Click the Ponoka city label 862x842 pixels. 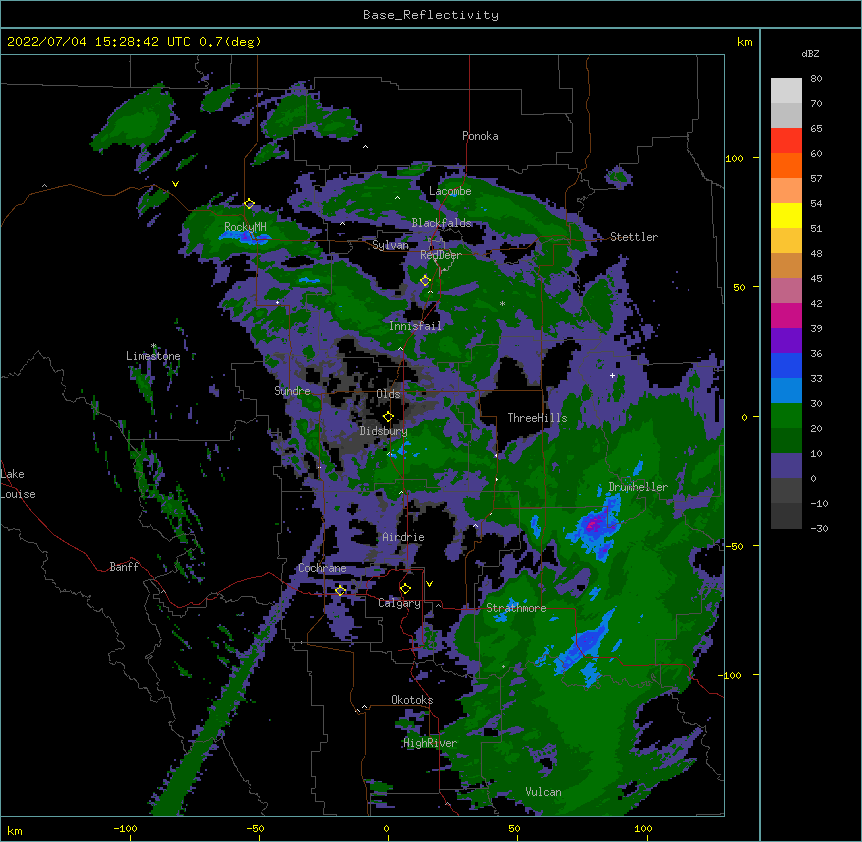(x=480, y=136)
